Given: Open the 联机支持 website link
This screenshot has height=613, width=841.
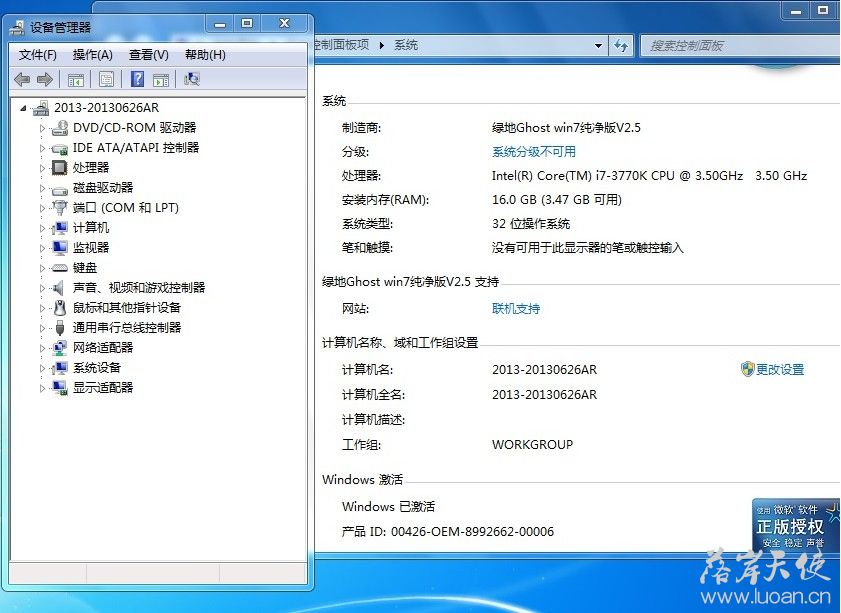Looking at the screenshot, I should [516, 308].
